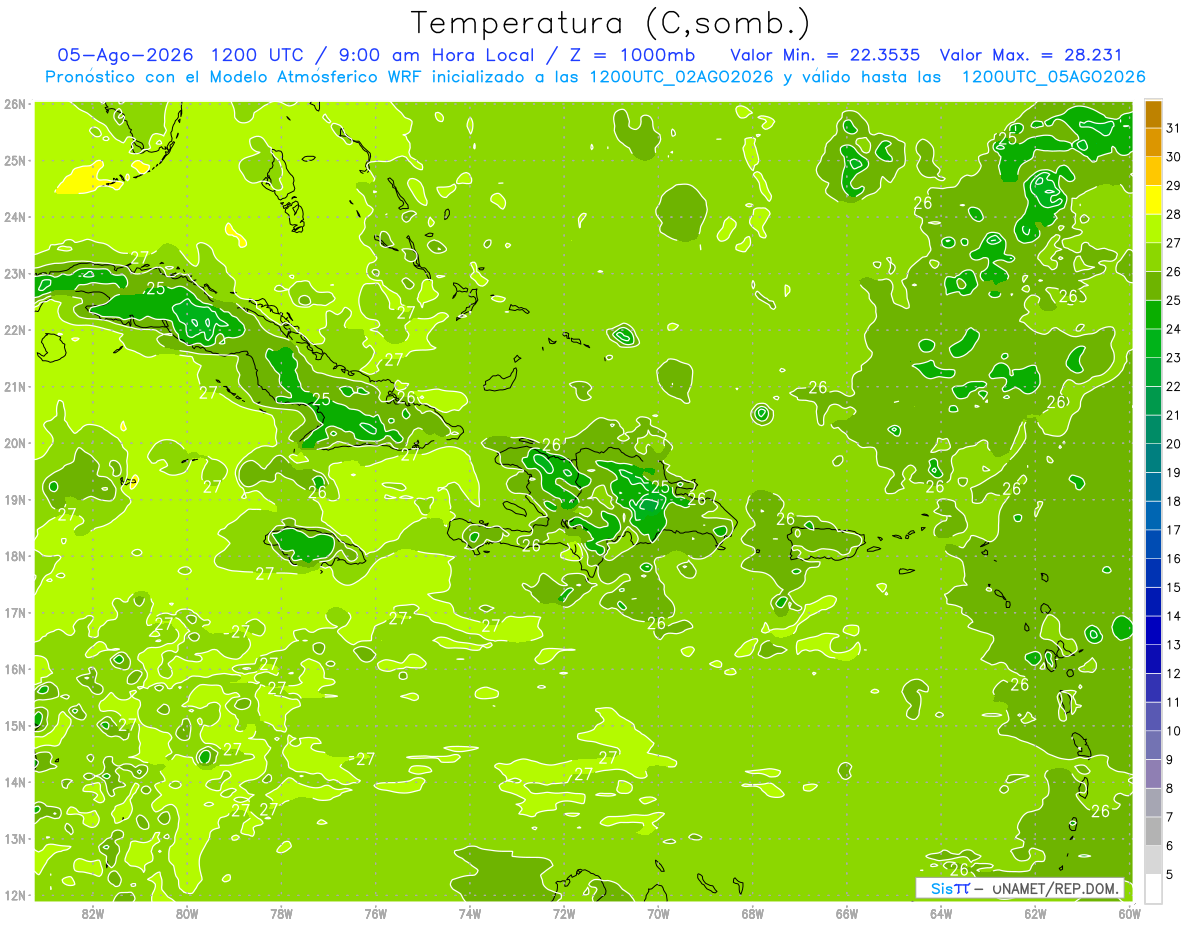Click the '1200UTC_05AGO2026' valid-until timestamp
Screen dimensions: 1200x927
coord(1053,77)
